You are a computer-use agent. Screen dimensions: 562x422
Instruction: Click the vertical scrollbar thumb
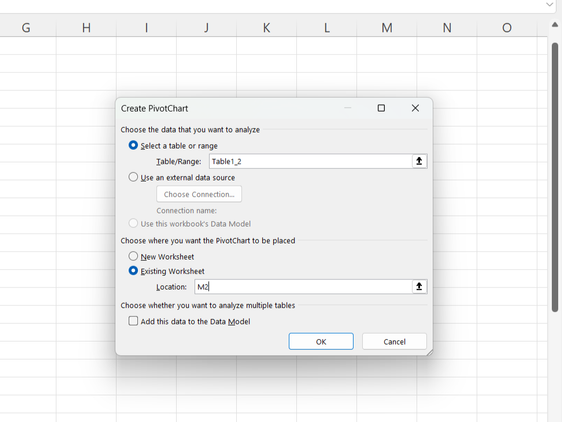tap(555, 177)
